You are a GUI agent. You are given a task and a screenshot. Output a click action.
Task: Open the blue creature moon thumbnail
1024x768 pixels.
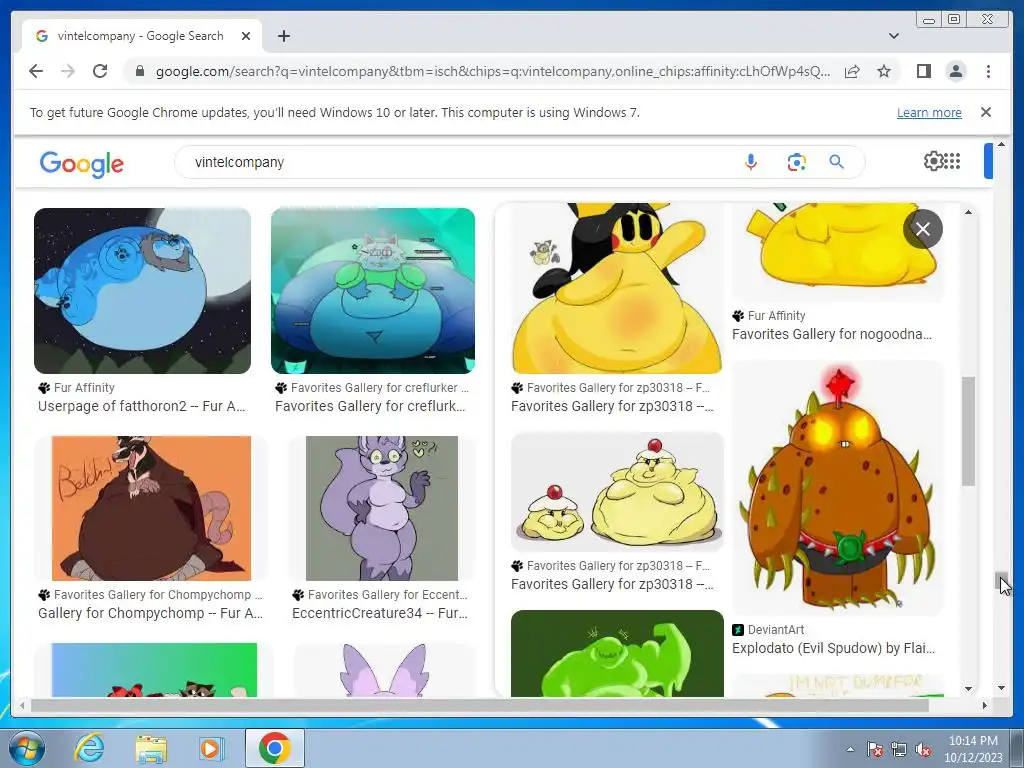pos(142,291)
